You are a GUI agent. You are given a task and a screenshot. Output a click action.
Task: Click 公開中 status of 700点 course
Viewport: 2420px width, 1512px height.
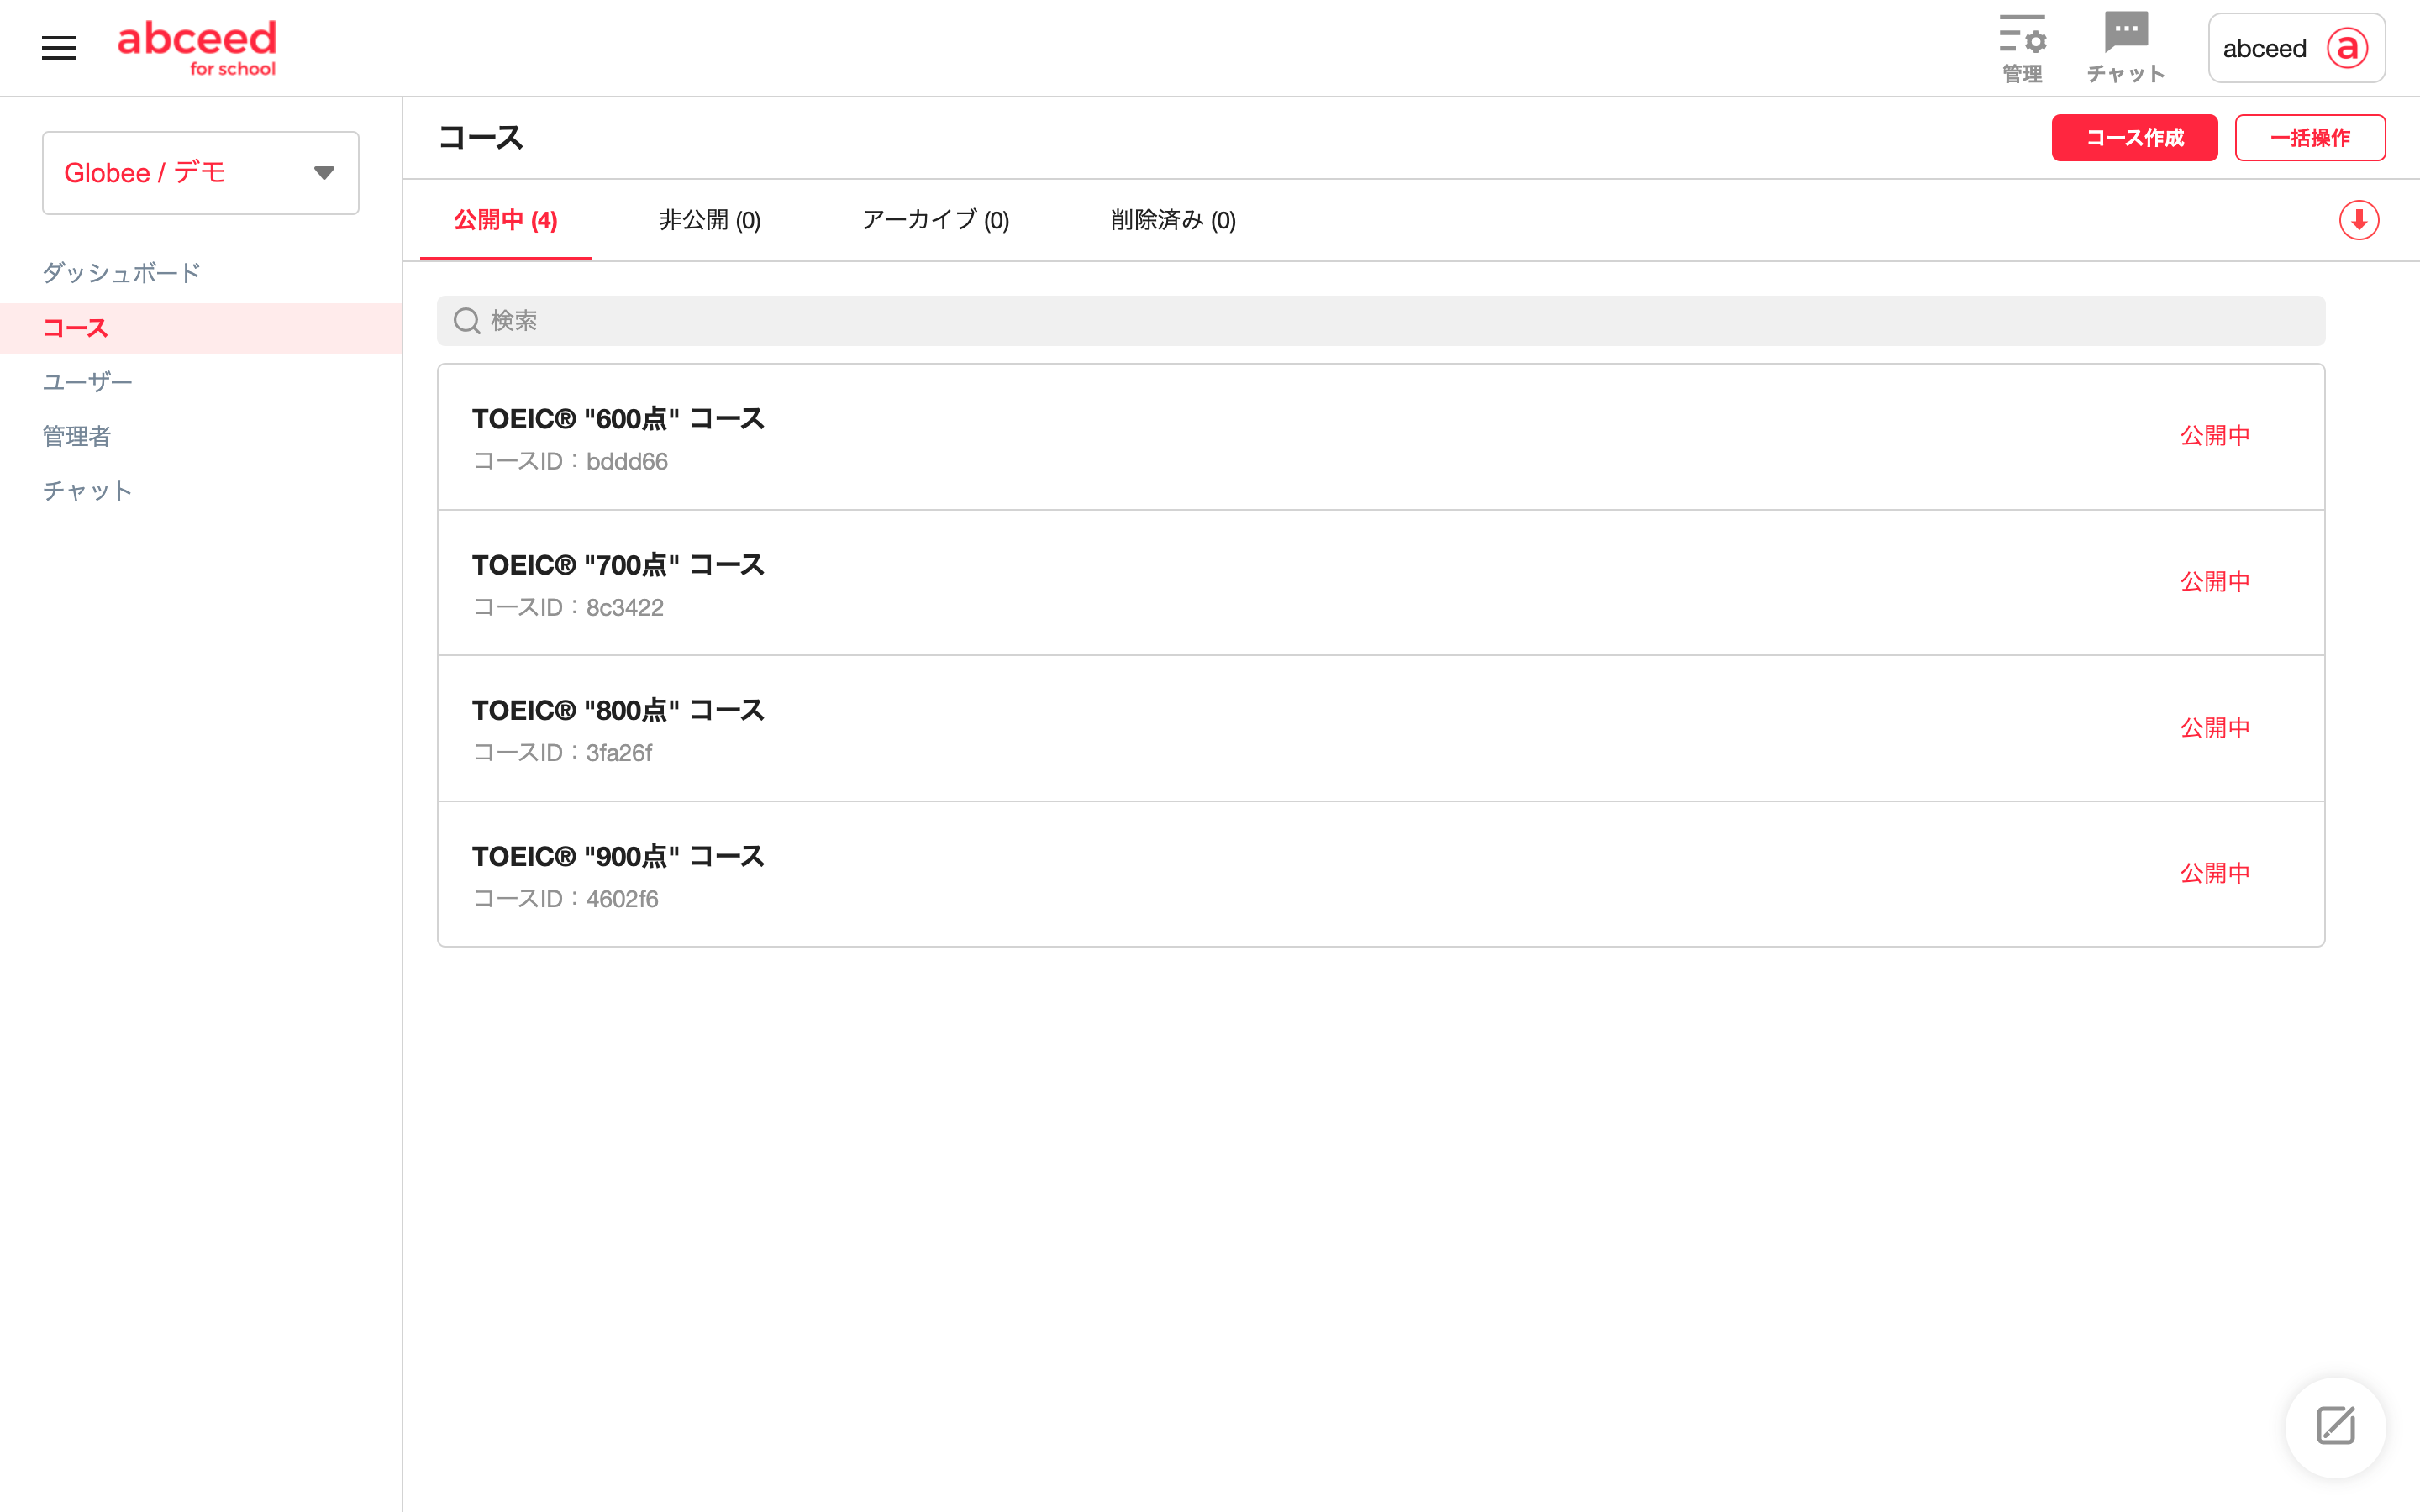[x=2215, y=582]
